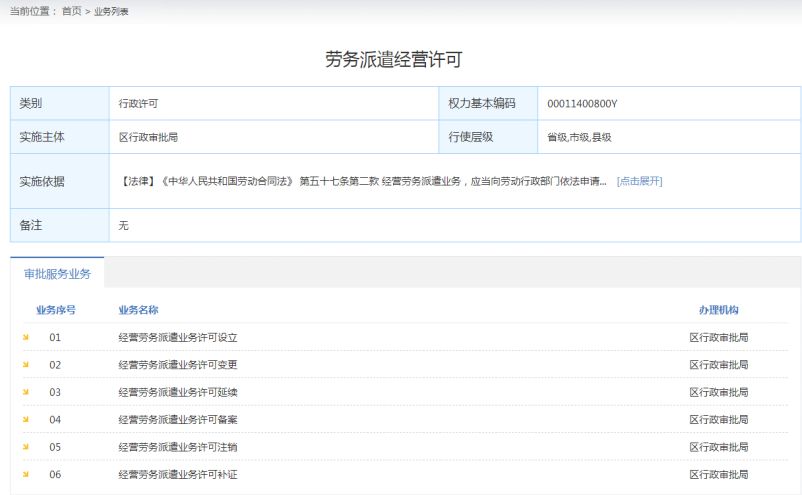Click the arrow icon beside row 05
The image size is (802, 495).
[26, 446]
